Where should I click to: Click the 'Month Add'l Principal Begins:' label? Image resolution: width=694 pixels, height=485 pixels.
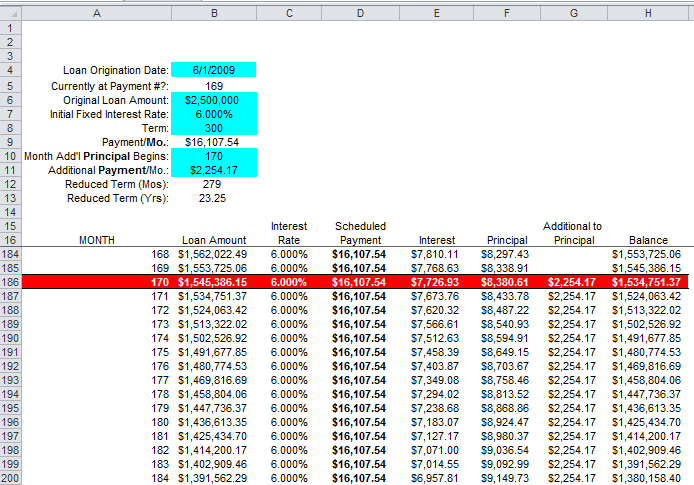[96, 156]
